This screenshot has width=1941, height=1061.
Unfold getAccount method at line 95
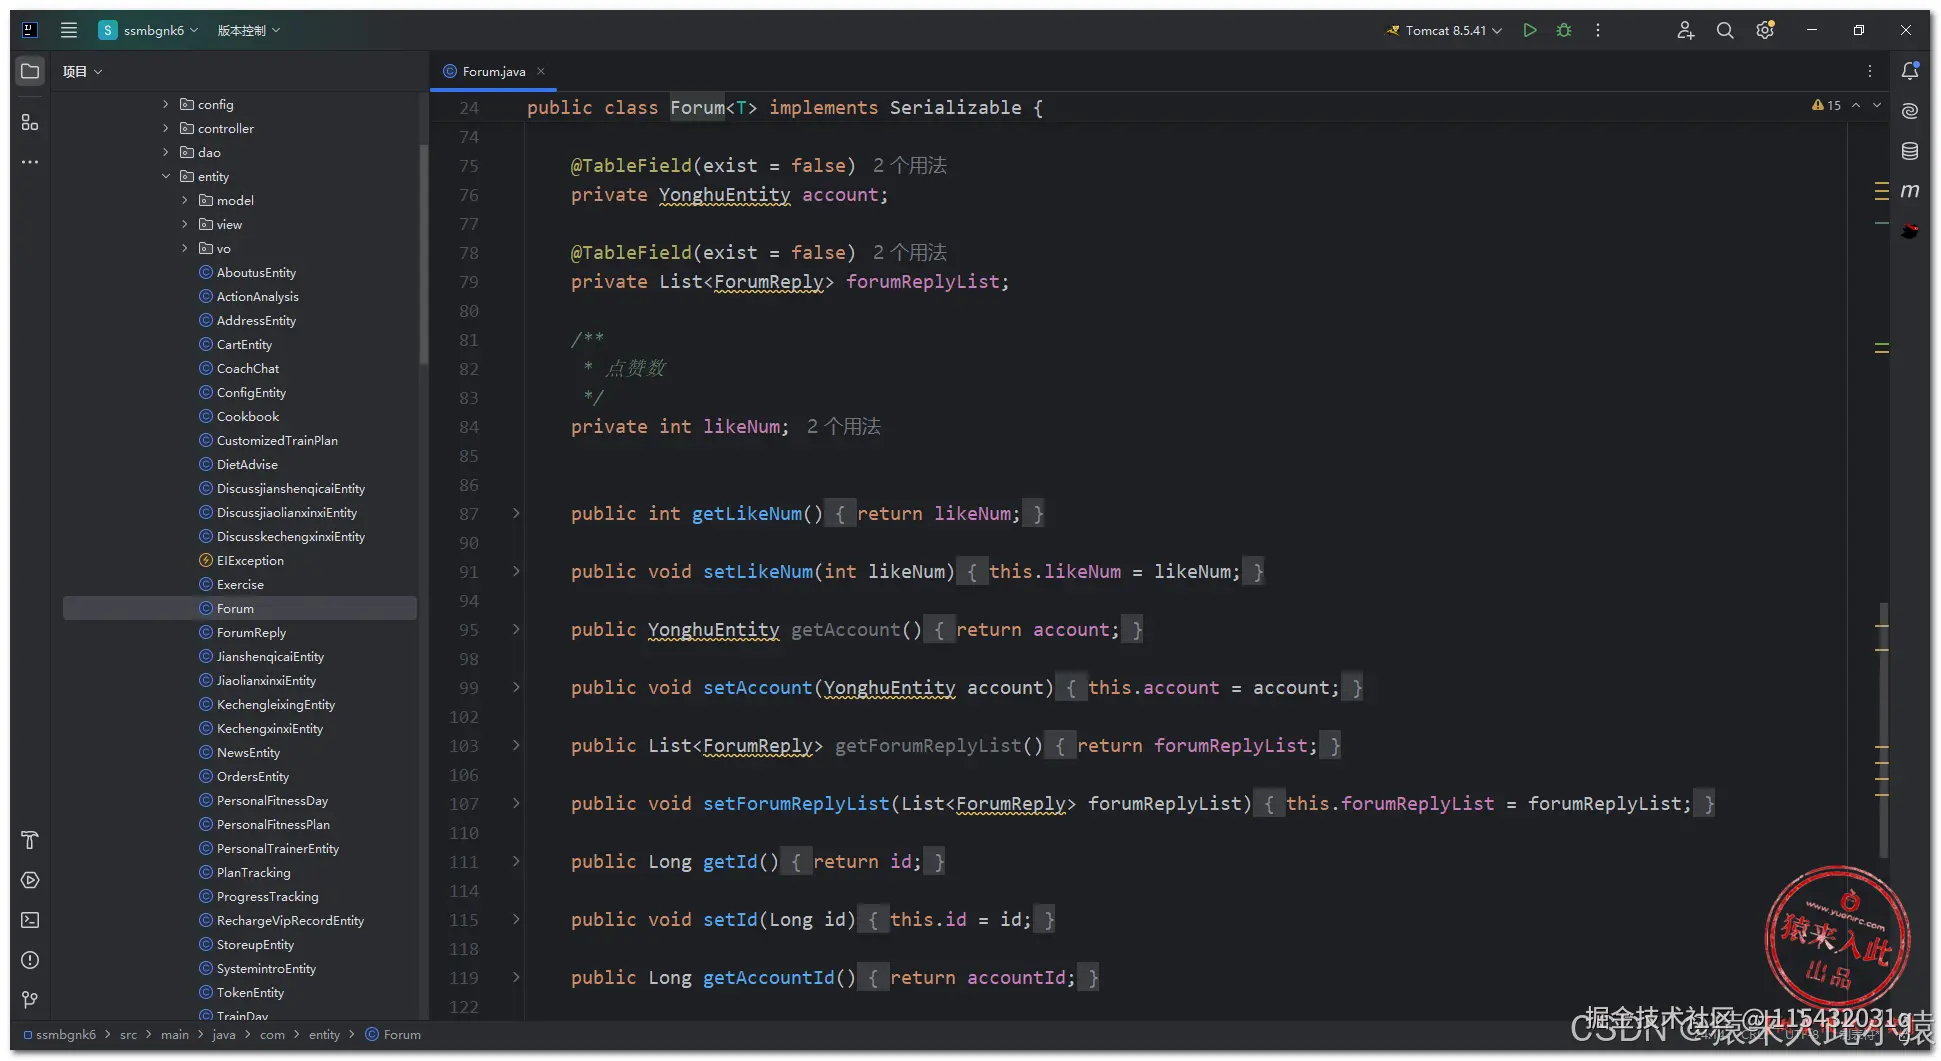(516, 629)
